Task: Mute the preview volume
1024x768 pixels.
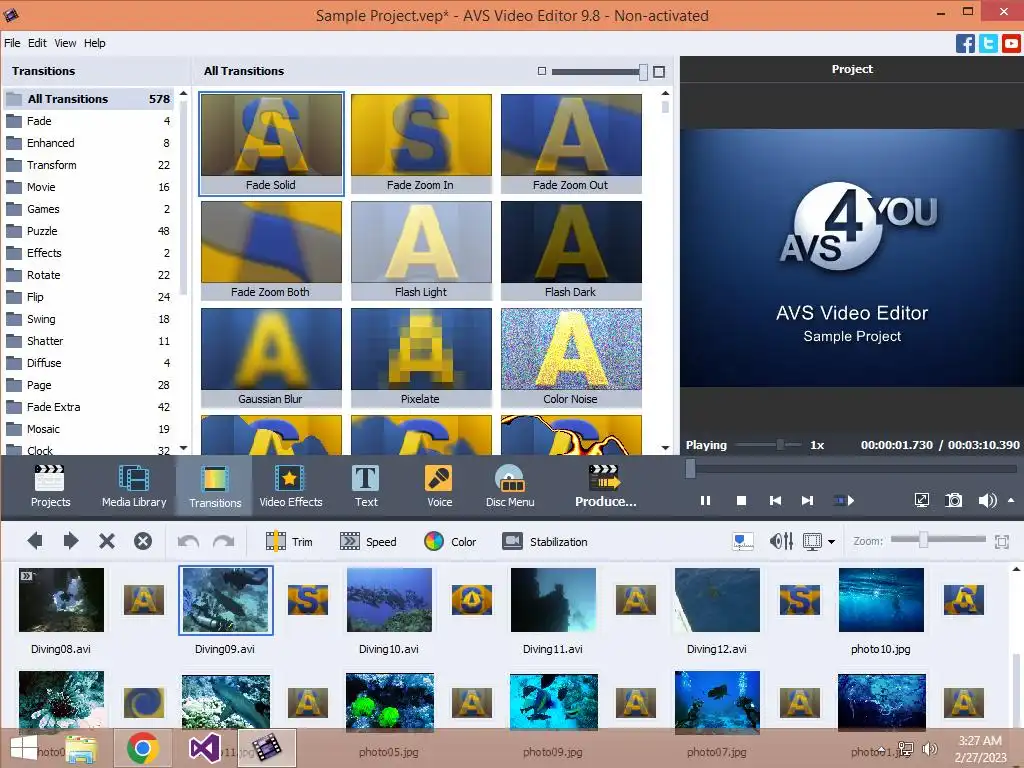Action: pyautogui.click(x=987, y=500)
